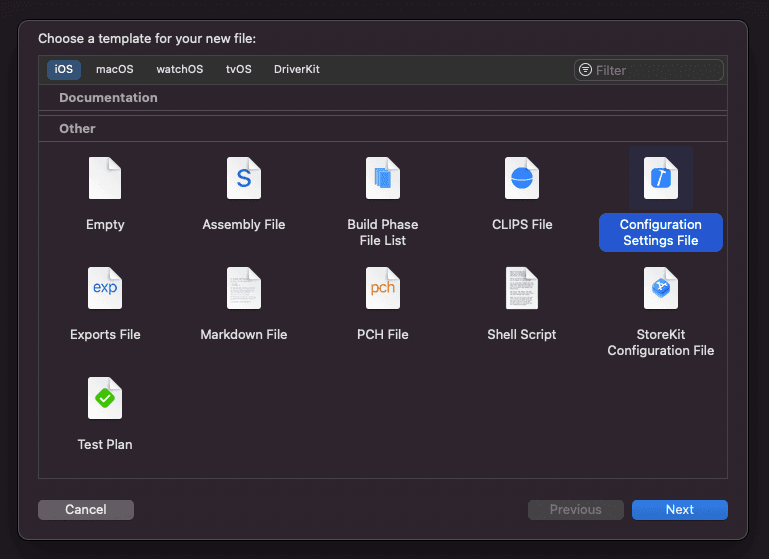Click the Assembly File label text

tap(244, 225)
